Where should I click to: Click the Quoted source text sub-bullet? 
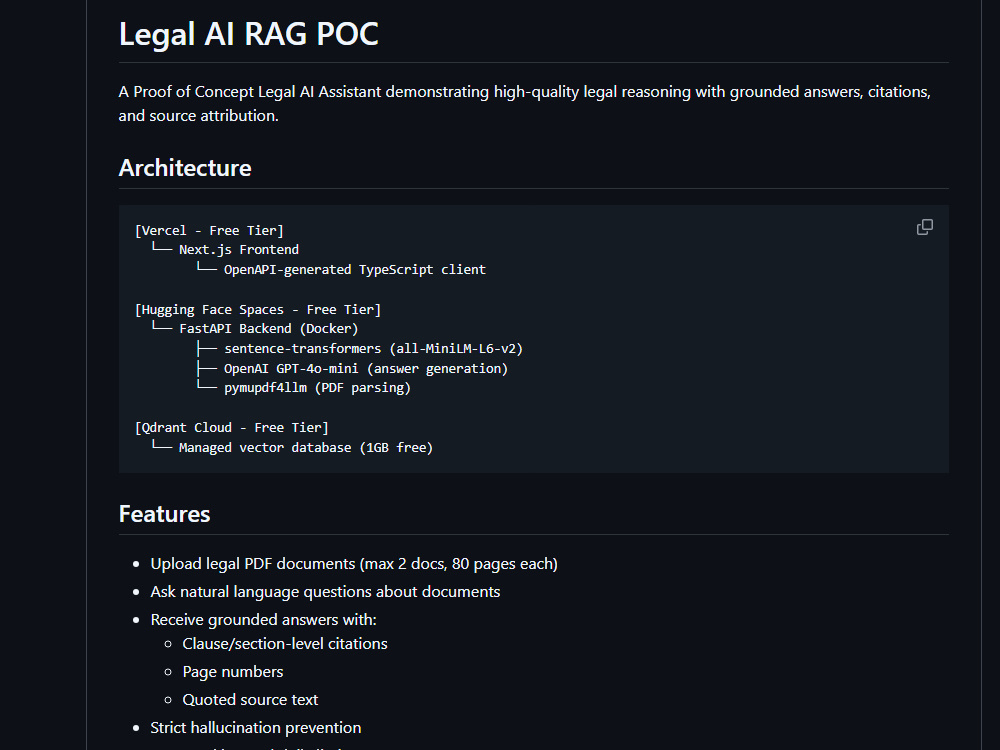click(x=250, y=700)
